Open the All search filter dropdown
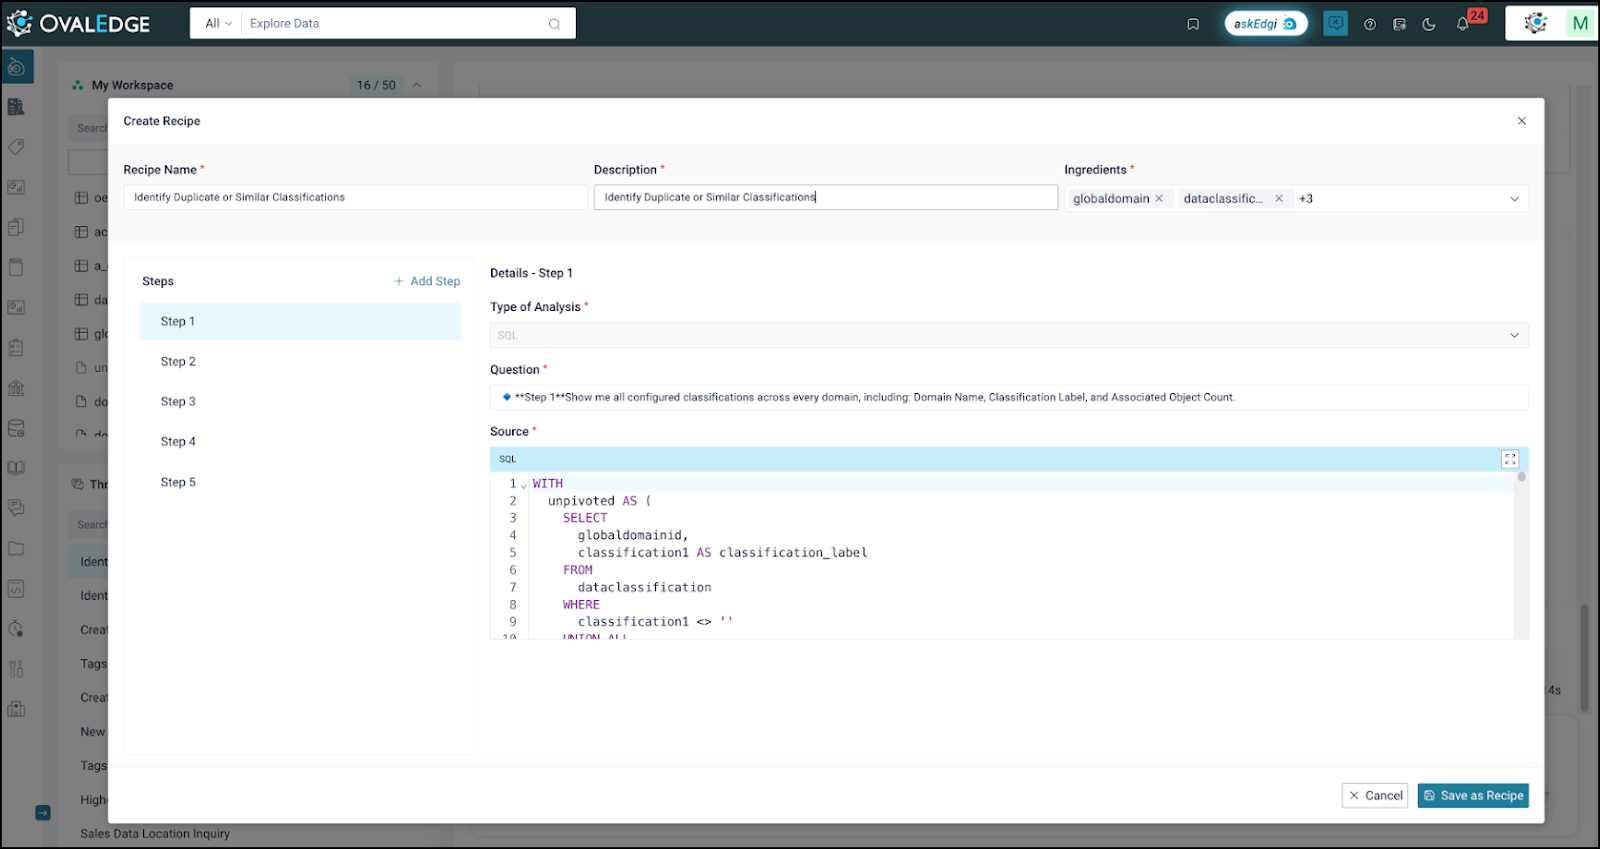Viewport: 1600px width, 849px height. [218, 24]
